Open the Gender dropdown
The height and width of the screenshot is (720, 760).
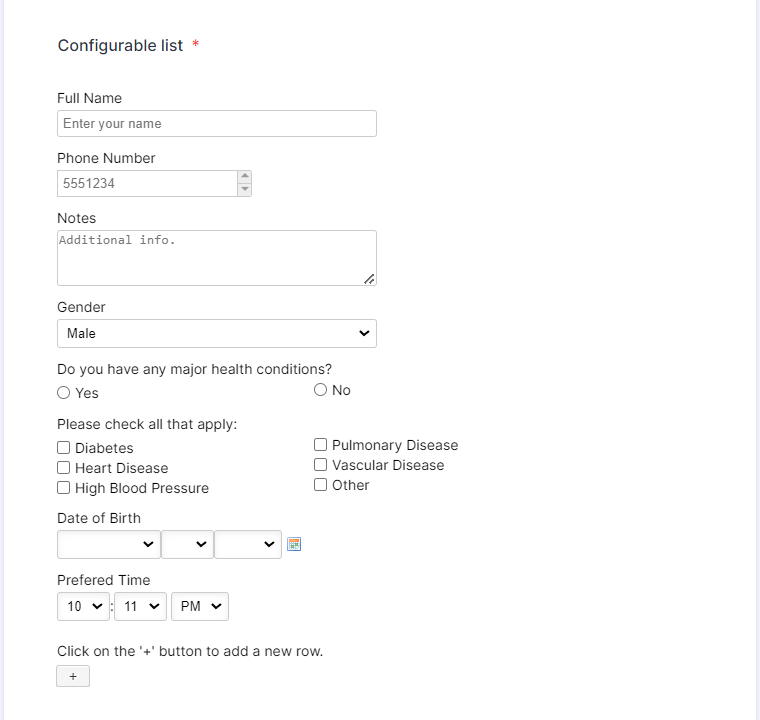(216, 333)
